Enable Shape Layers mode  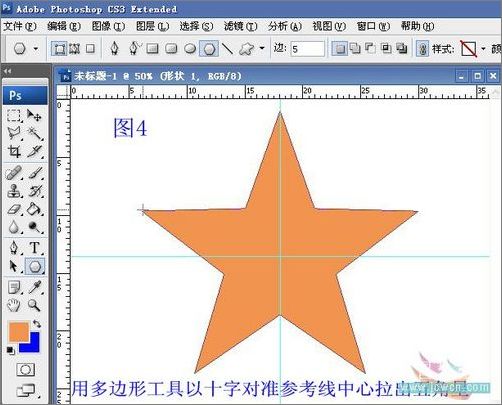(x=59, y=49)
